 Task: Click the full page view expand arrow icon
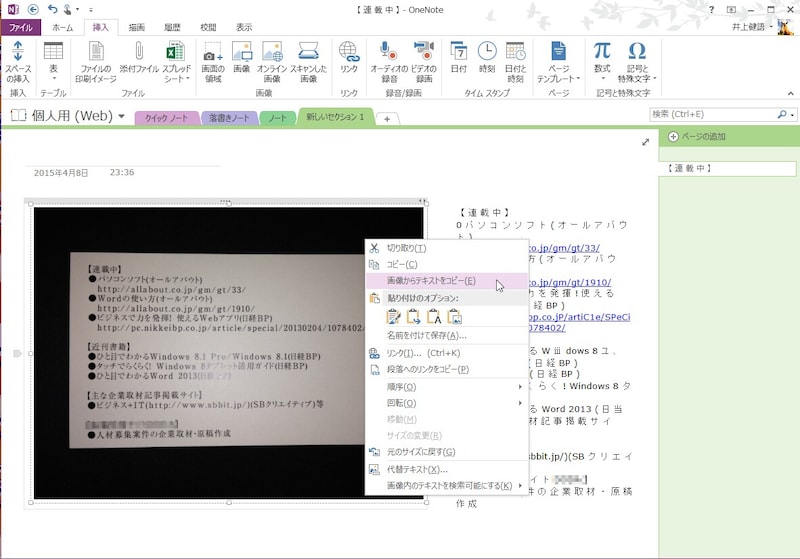[x=645, y=142]
